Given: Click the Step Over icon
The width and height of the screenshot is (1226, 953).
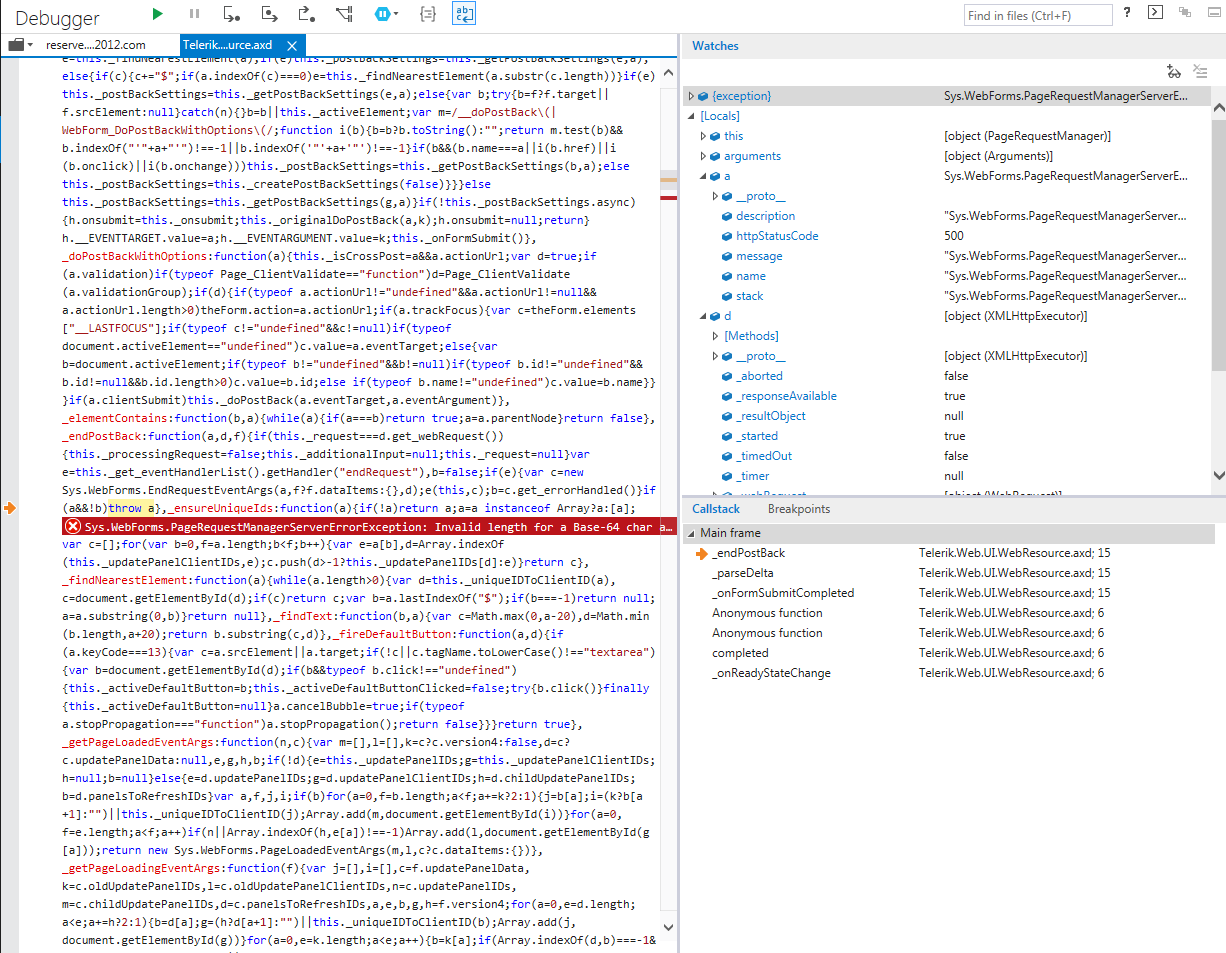Looking at the screenshot, I should click(269, 14).
